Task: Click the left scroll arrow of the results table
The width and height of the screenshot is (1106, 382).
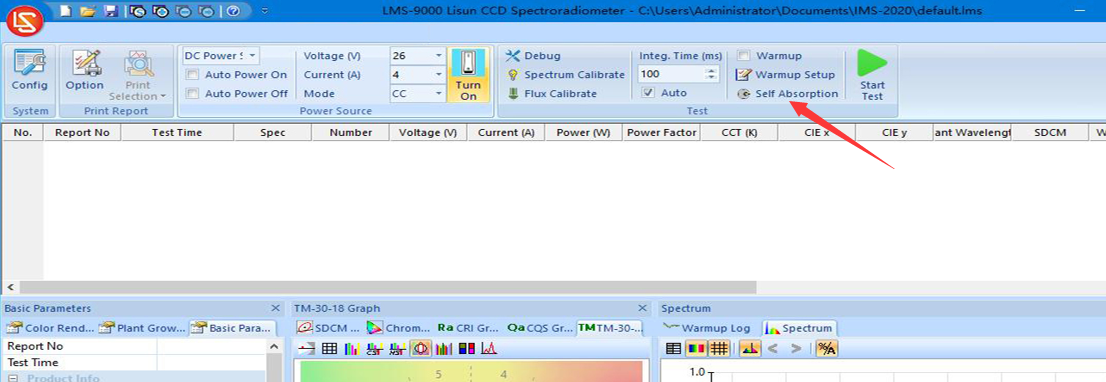Action: (10, 288)
